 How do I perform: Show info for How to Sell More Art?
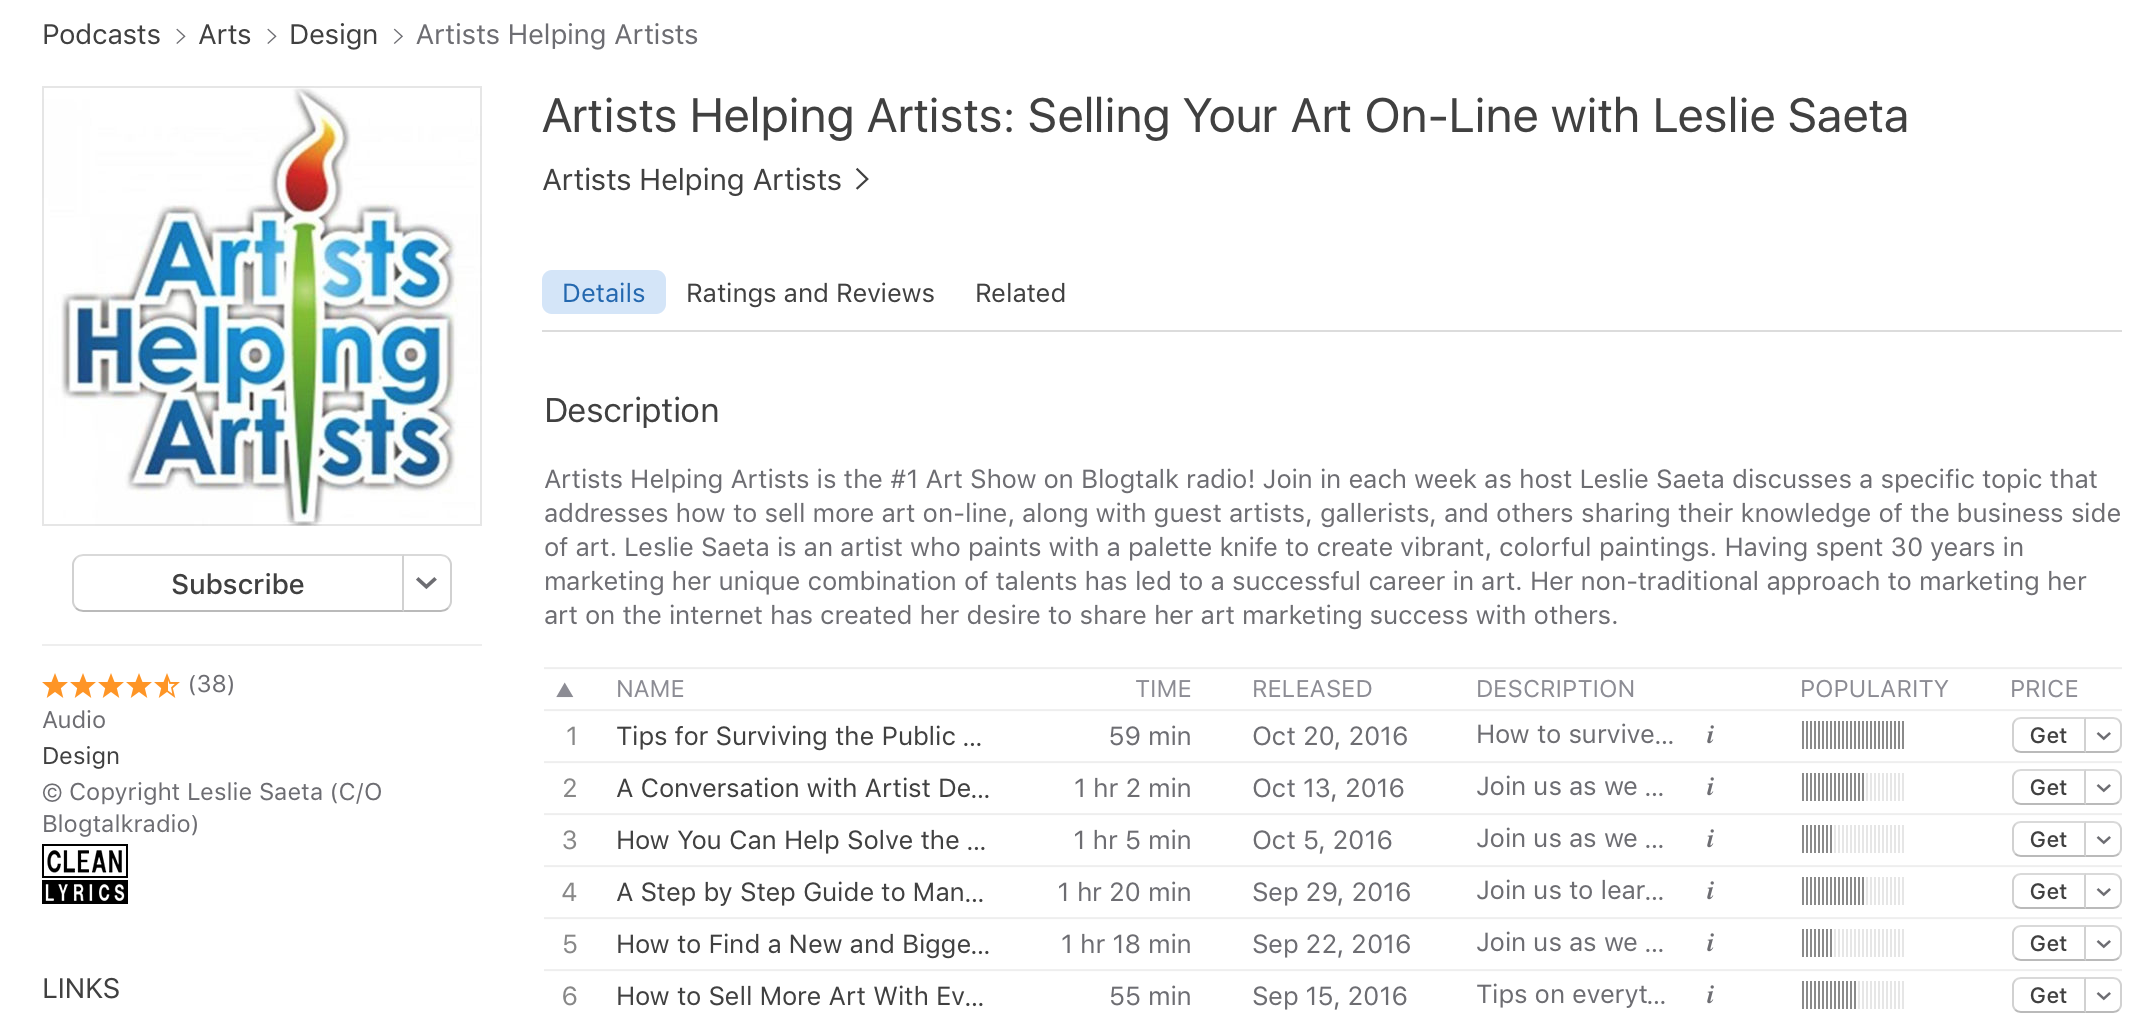[x=1710, y=995]
